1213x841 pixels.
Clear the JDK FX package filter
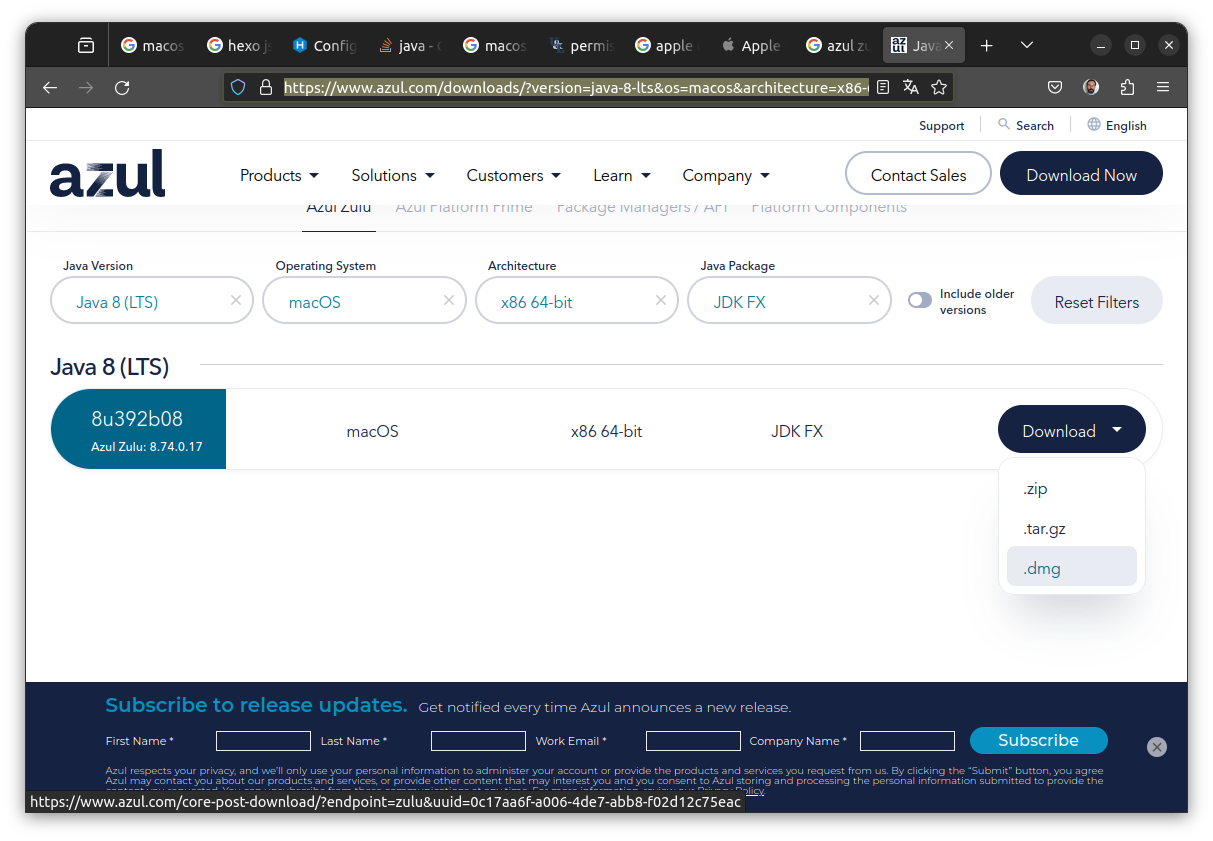tap(874, 300)
